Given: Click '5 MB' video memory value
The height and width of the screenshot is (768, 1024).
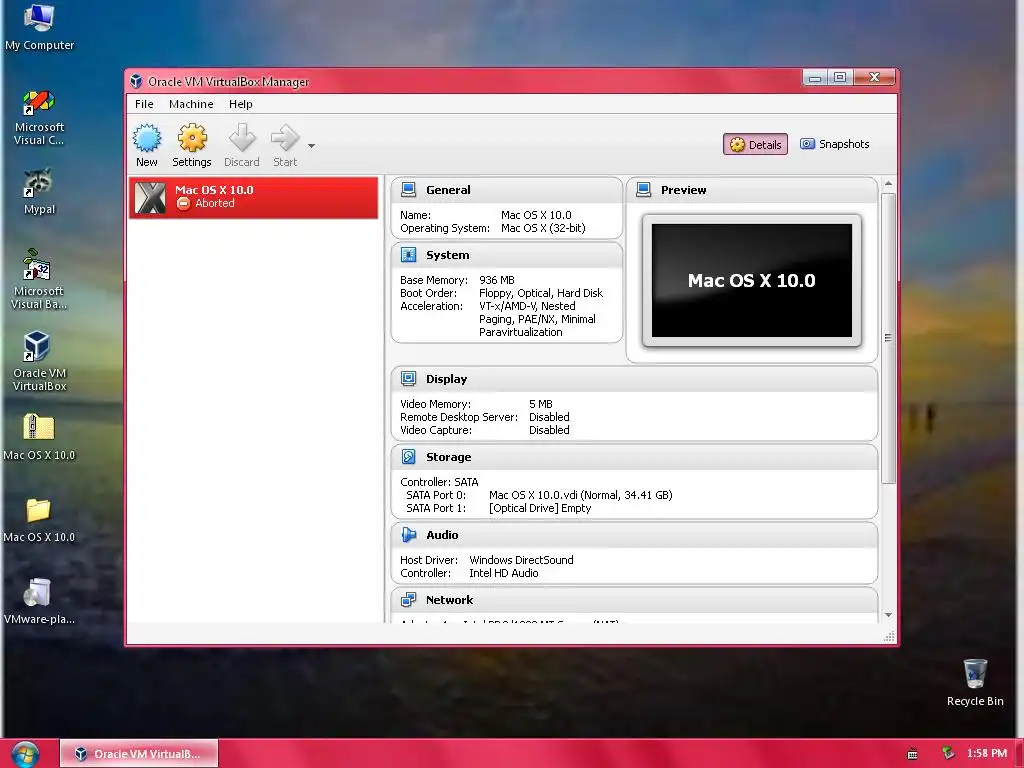Looking at the screenshot, I should pyautogui.click(x=541, y=404).
